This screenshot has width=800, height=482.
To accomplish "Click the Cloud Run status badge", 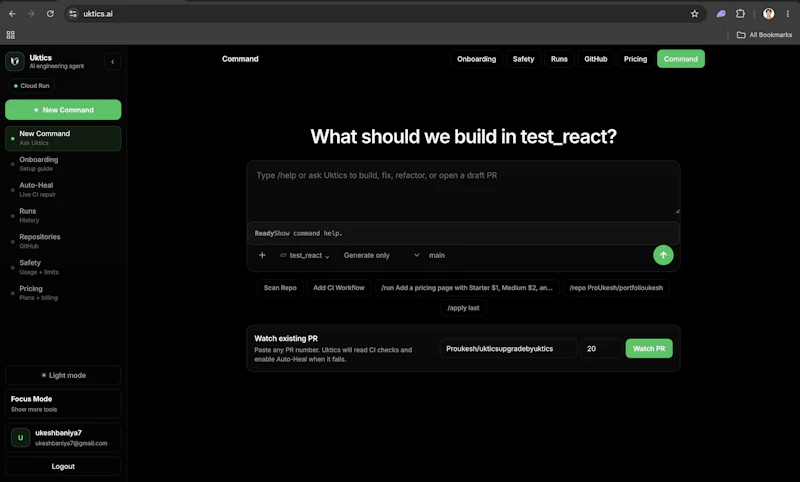I will tap(32, 86).
